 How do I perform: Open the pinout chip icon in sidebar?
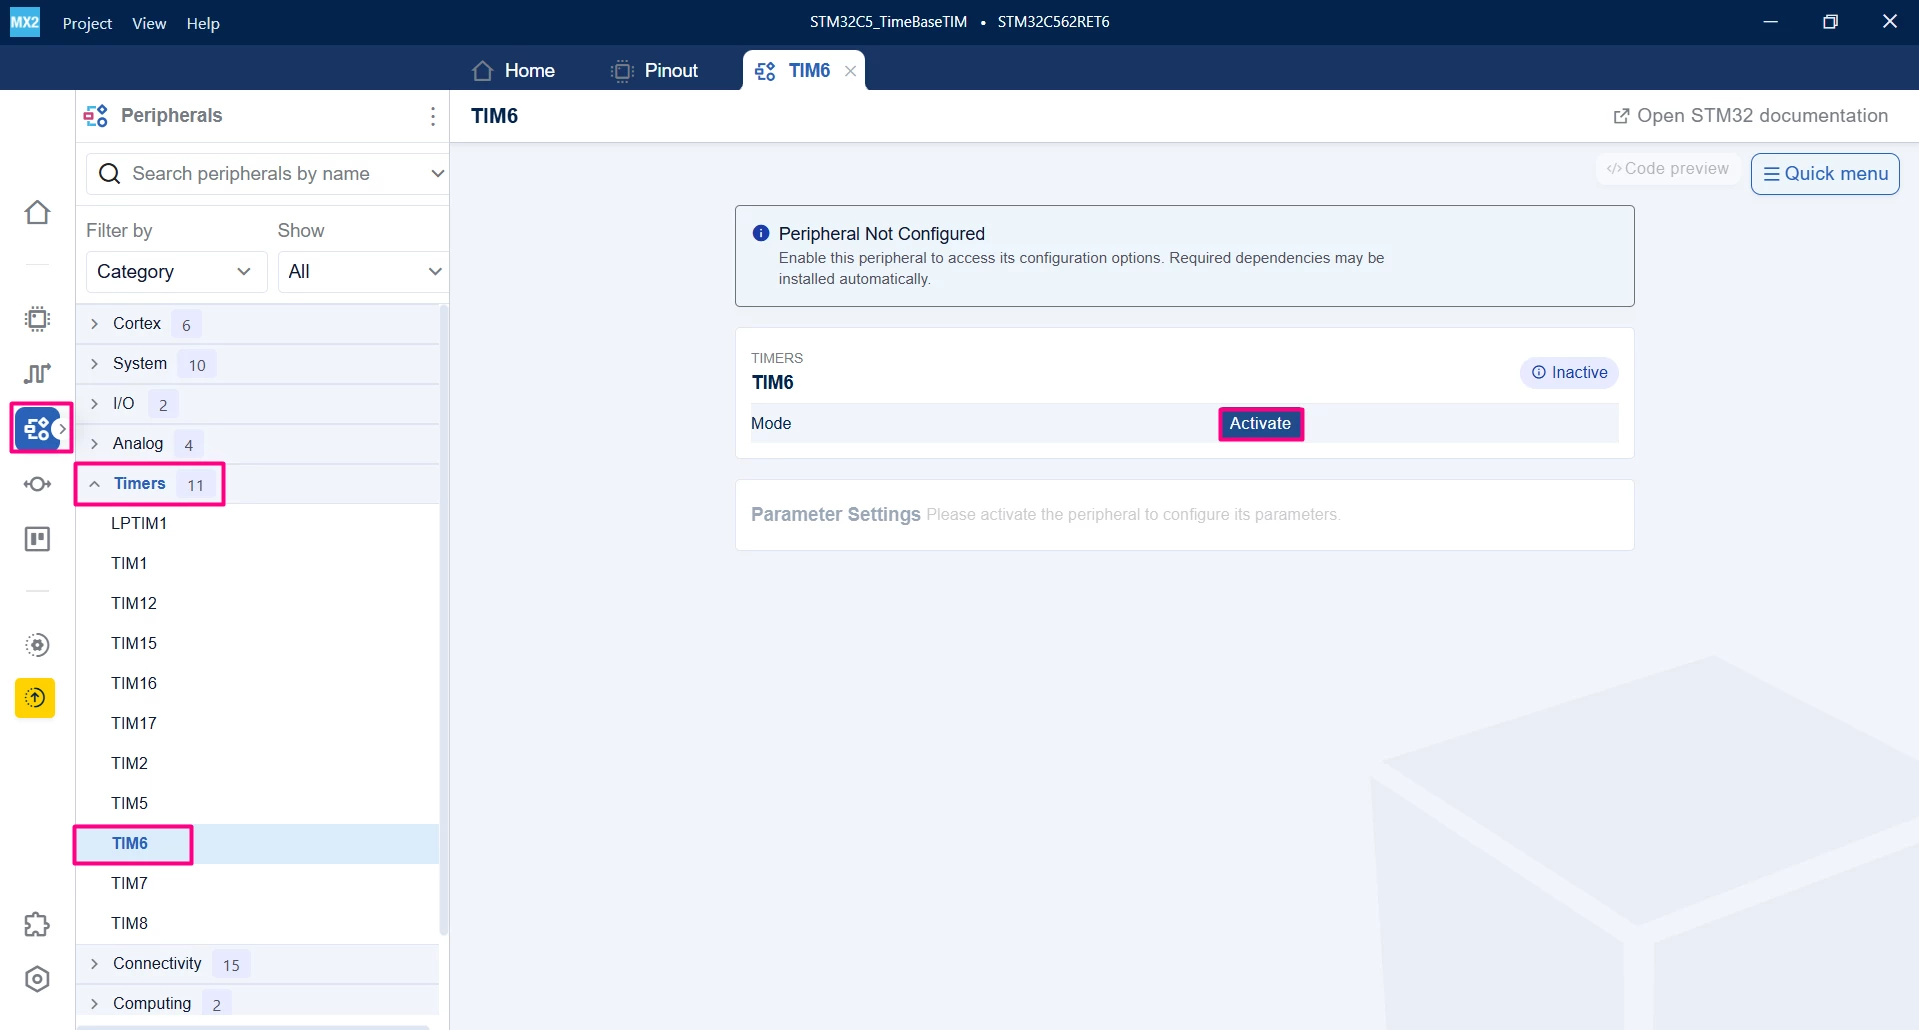pyautogui.click(x=37, y=319)
